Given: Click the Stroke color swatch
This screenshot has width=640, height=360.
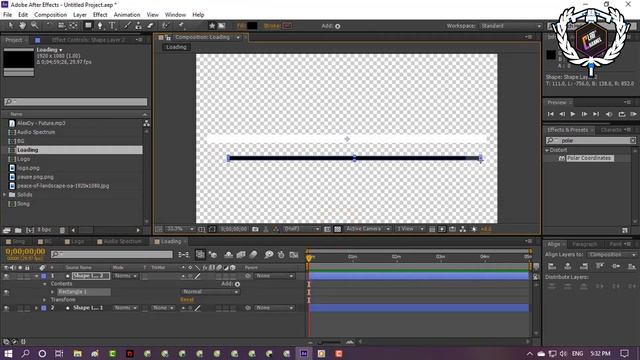Looking at the screenshot, I should tap(288, 26).
